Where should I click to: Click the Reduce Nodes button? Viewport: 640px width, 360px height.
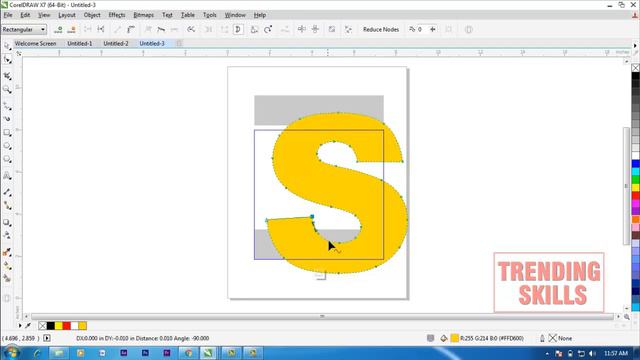(381, 29)
